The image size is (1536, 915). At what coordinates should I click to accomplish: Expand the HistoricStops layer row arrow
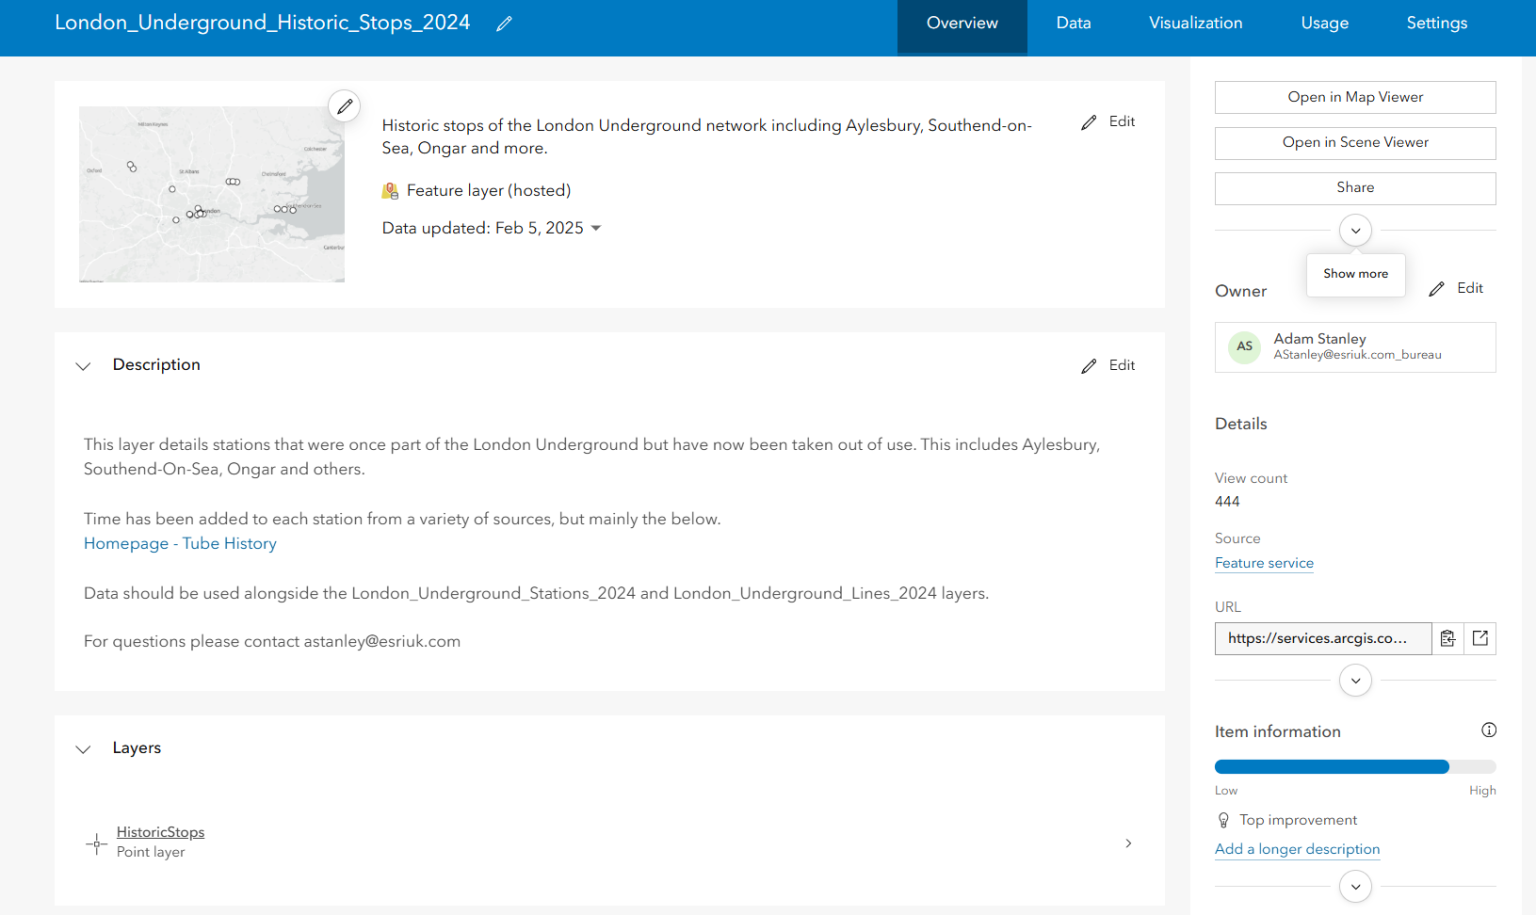pyautogui.click(x=1128, y=843)
